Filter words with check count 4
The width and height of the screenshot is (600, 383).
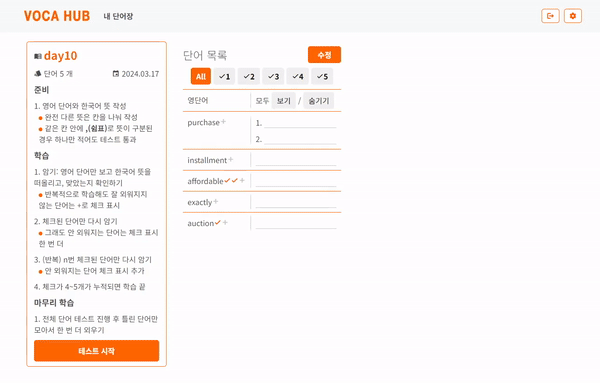(x=298, y=76)
